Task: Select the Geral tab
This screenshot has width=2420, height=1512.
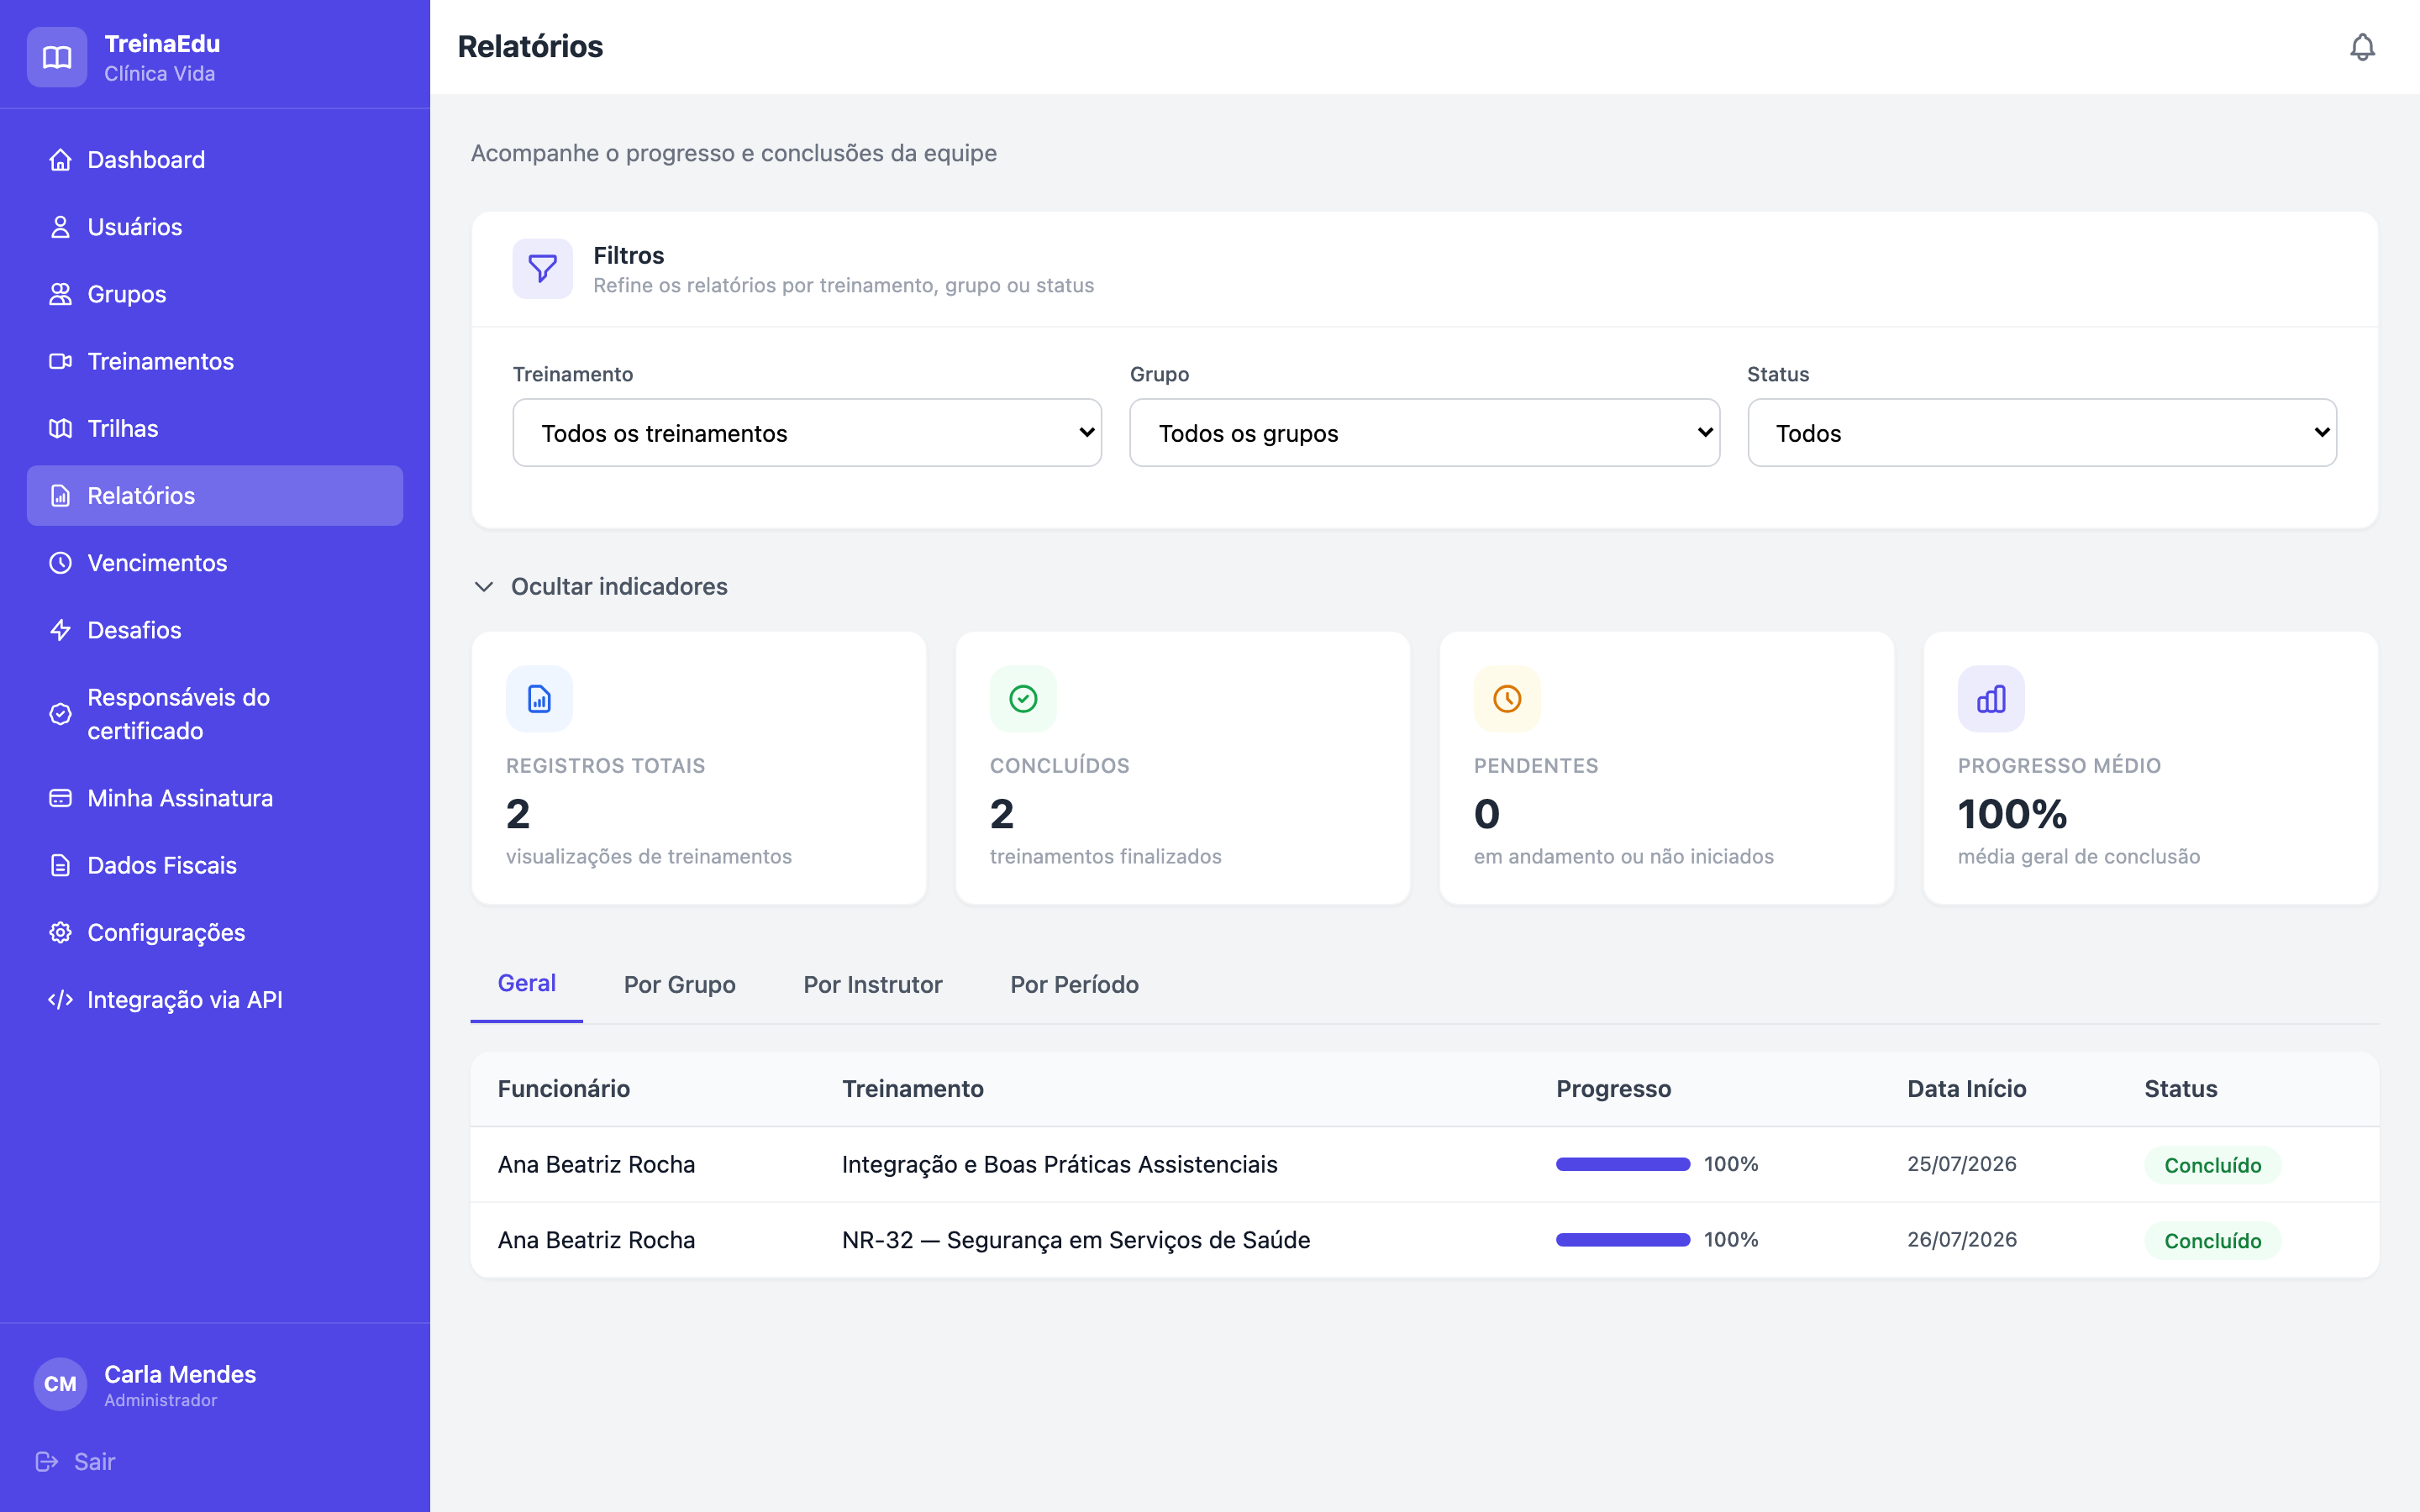Action: [x=527, y=984]
